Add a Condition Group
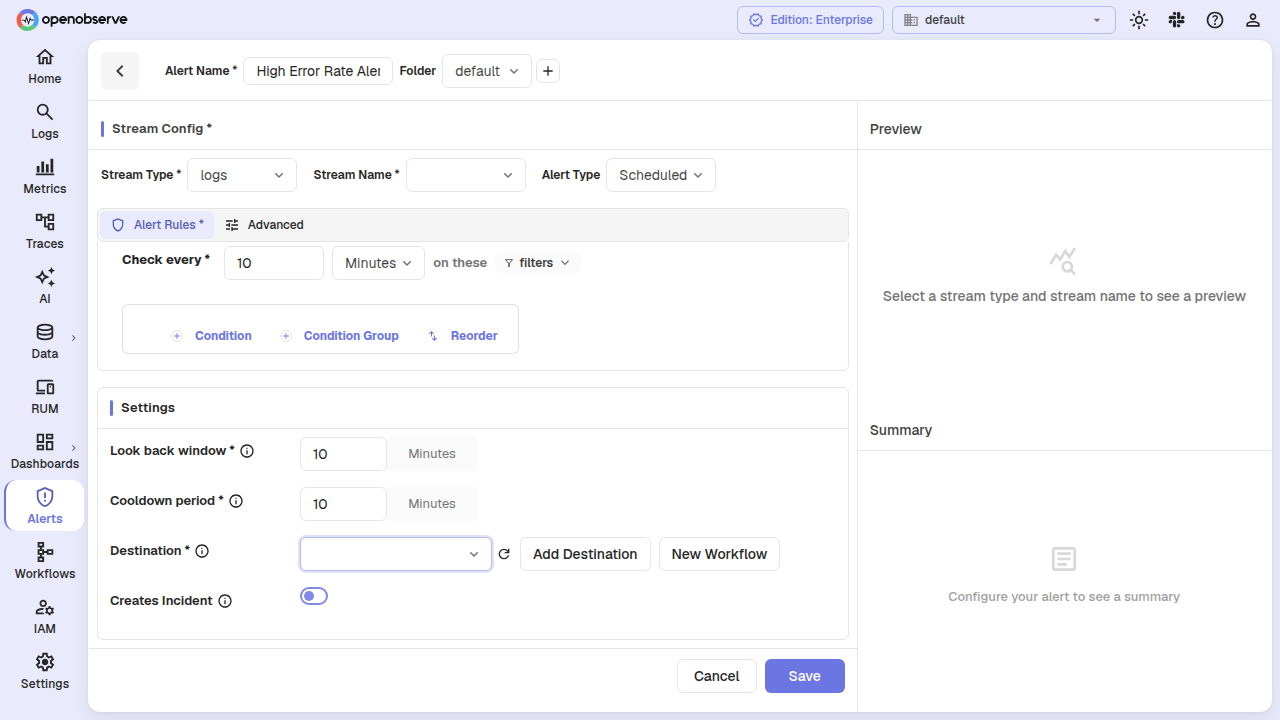The image size is (1280, 720). tap(339, 336)
